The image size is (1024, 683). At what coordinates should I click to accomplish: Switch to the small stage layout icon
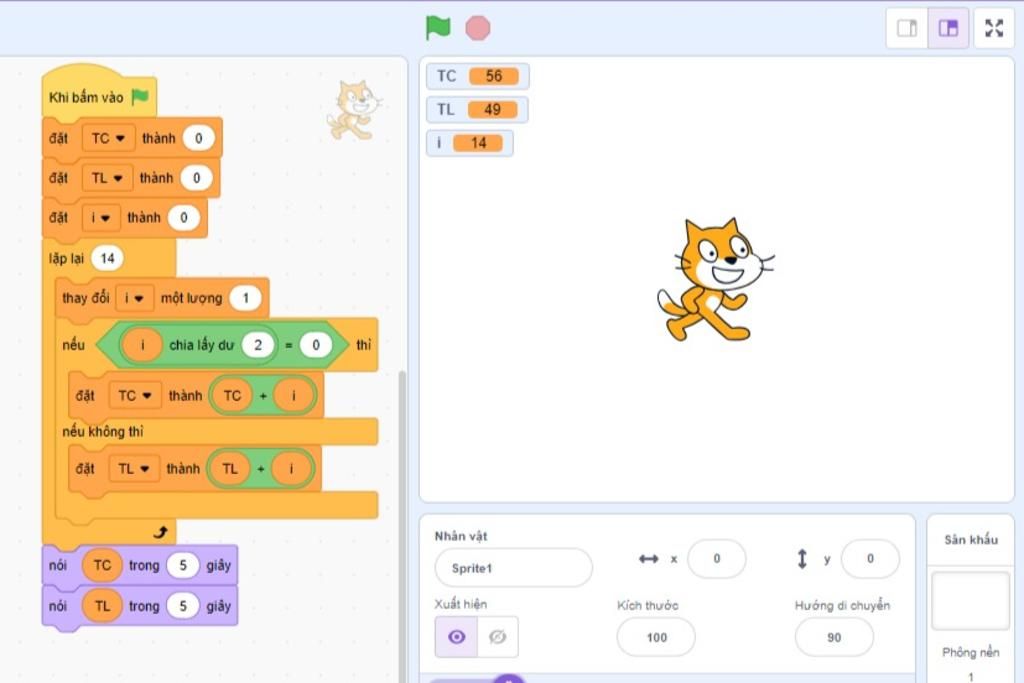point(907,28)
